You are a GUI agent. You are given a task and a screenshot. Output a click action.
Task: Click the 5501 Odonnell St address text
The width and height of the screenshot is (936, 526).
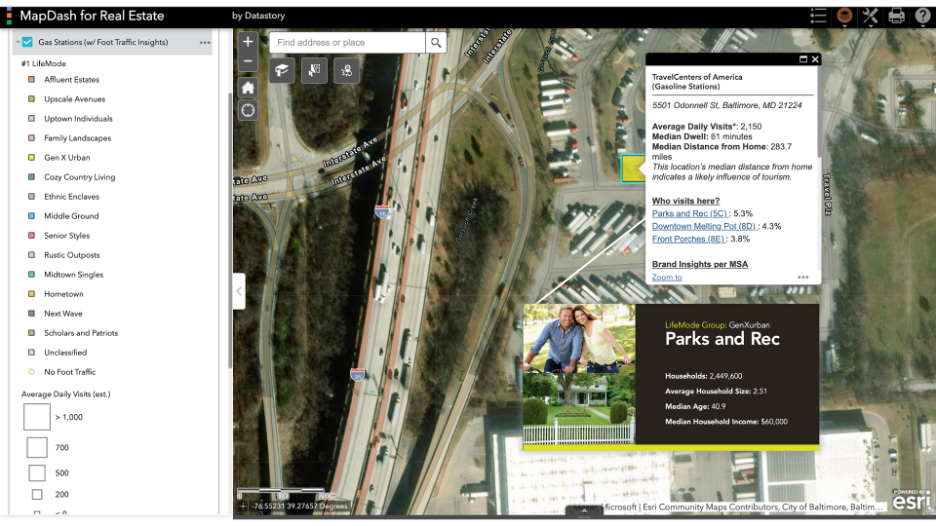(726, 105)
